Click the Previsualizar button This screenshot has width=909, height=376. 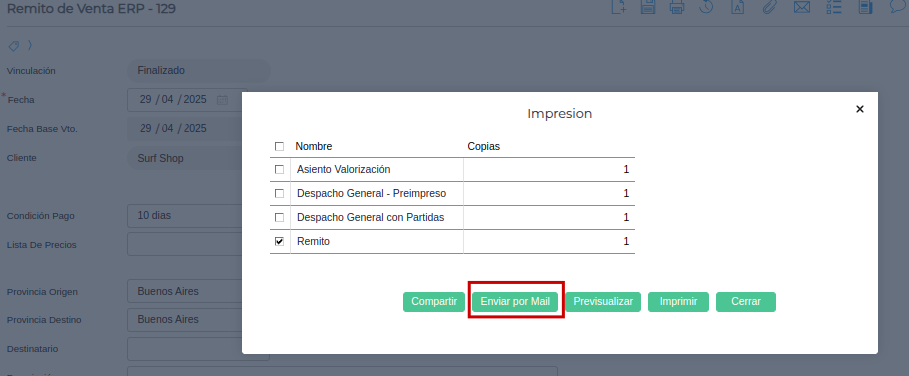[x=603, y=302]
